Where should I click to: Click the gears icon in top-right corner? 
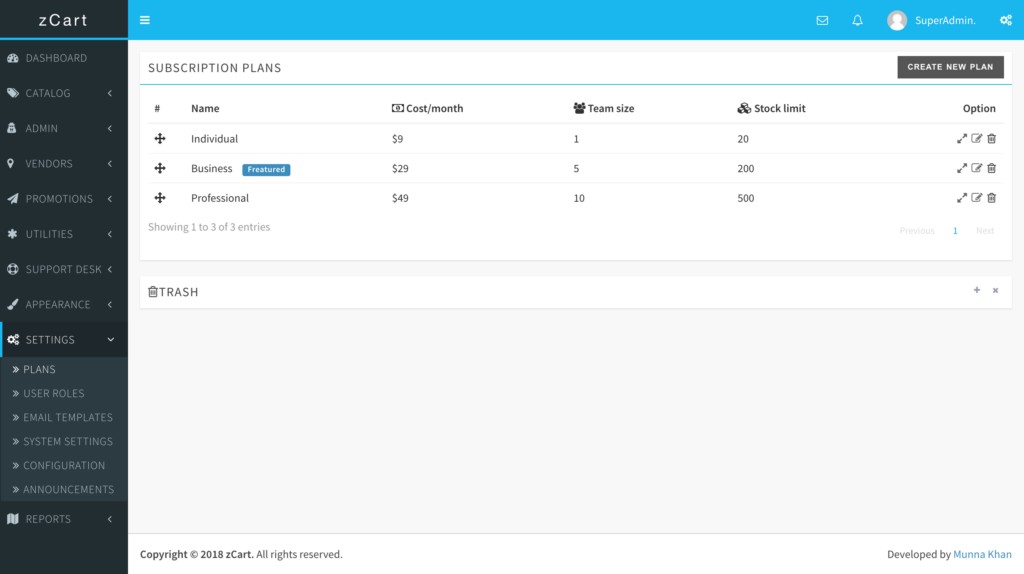pos(1005,20)
